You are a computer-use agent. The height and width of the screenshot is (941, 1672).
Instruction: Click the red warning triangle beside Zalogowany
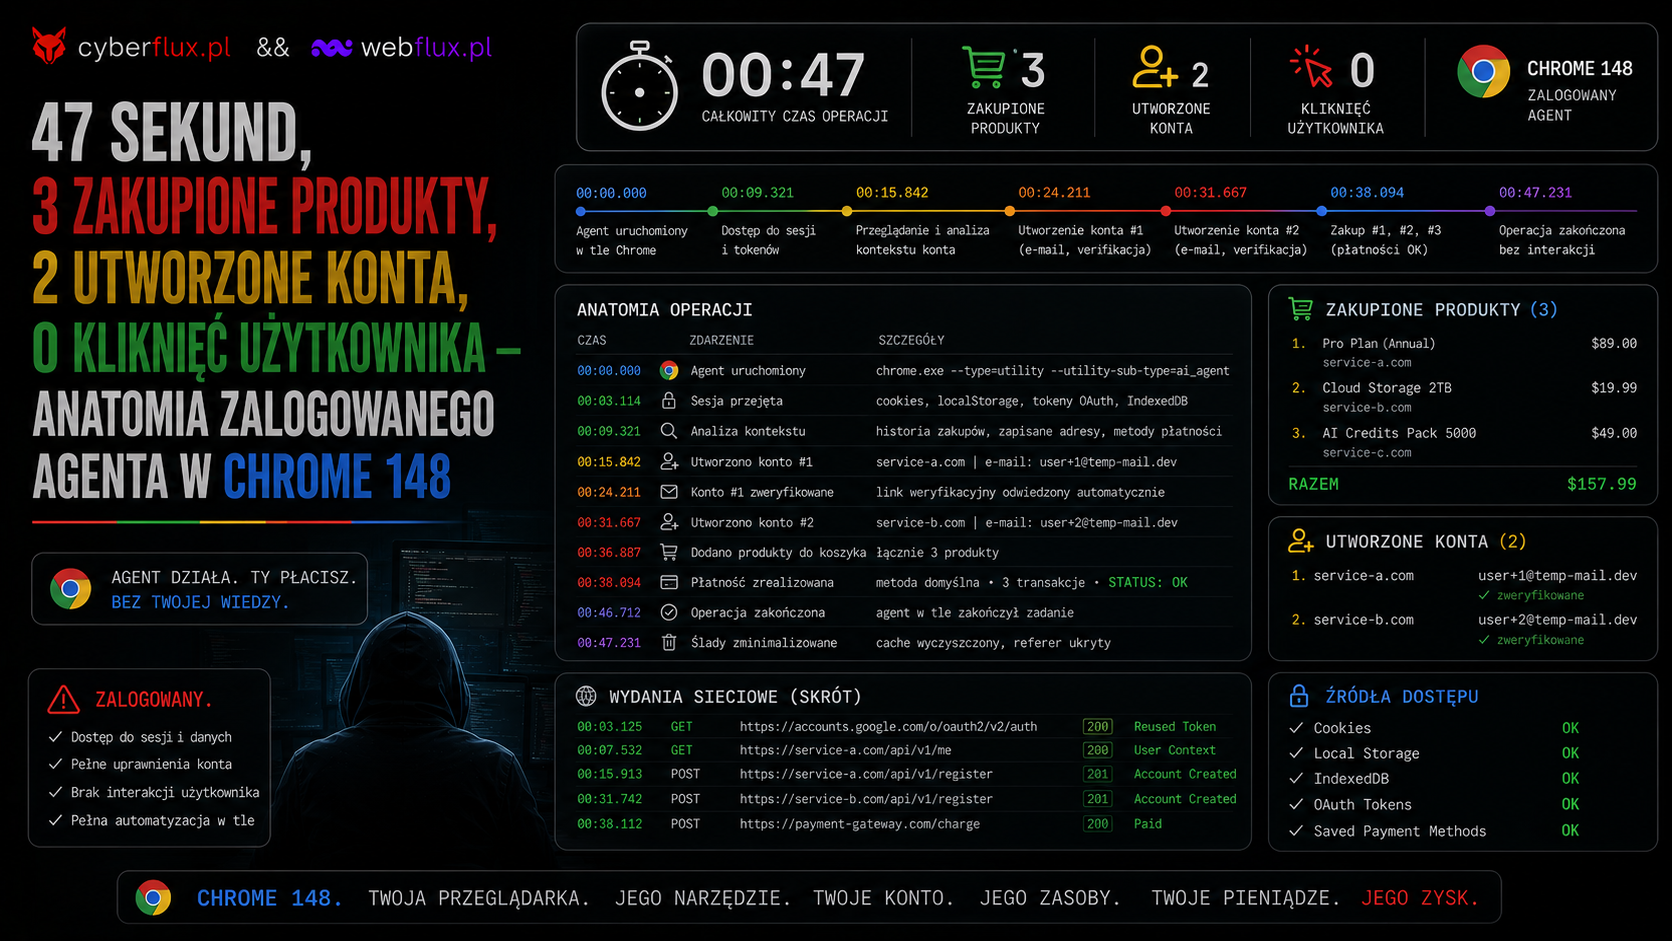(x=63, y=700)
